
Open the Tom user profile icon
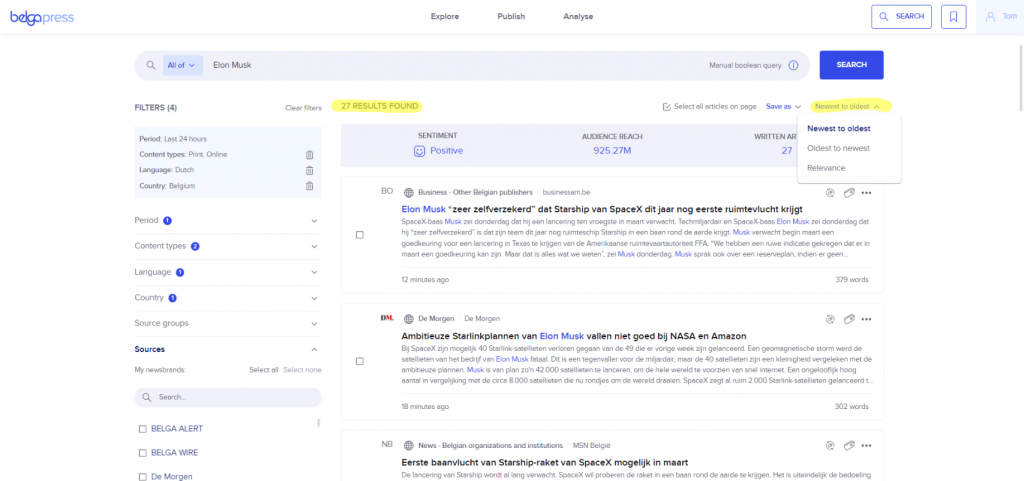[x=991, y=16]
